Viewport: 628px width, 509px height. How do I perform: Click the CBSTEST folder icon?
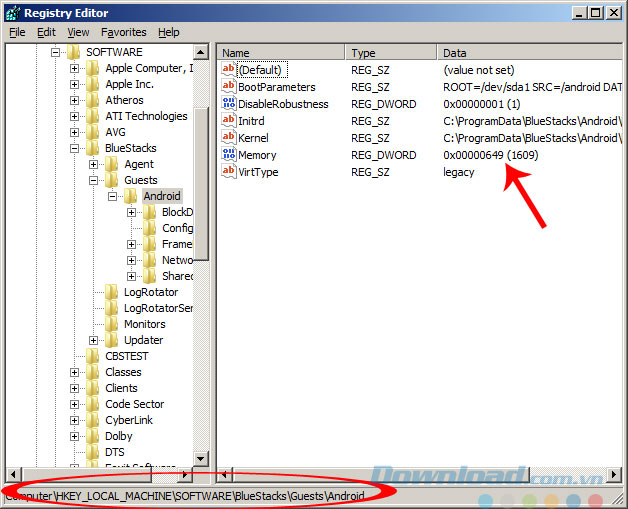[93, 356]
